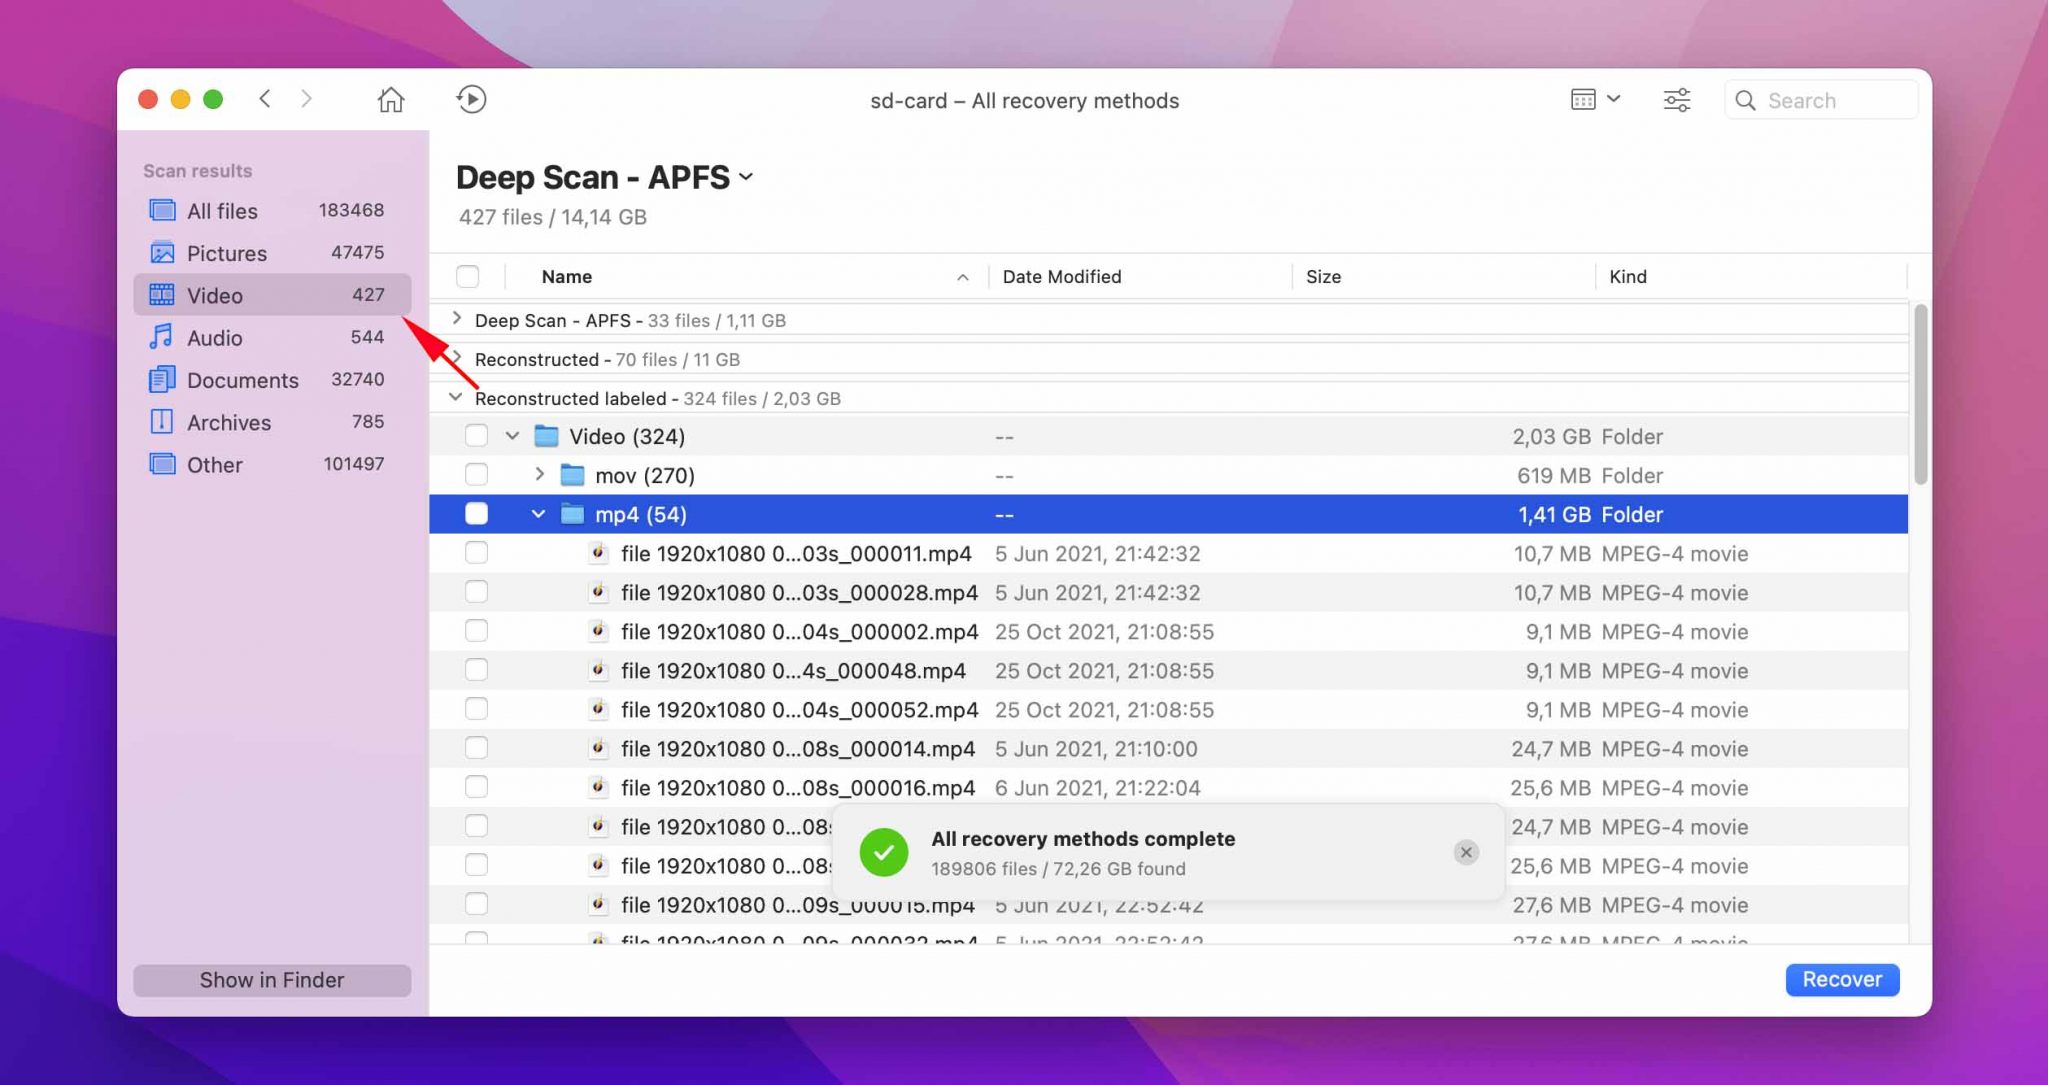Click the mp4 (54) folder icon
The height and width of the screenshot is (1085, 2048).
pyautogui.click(x=572, y=514)
